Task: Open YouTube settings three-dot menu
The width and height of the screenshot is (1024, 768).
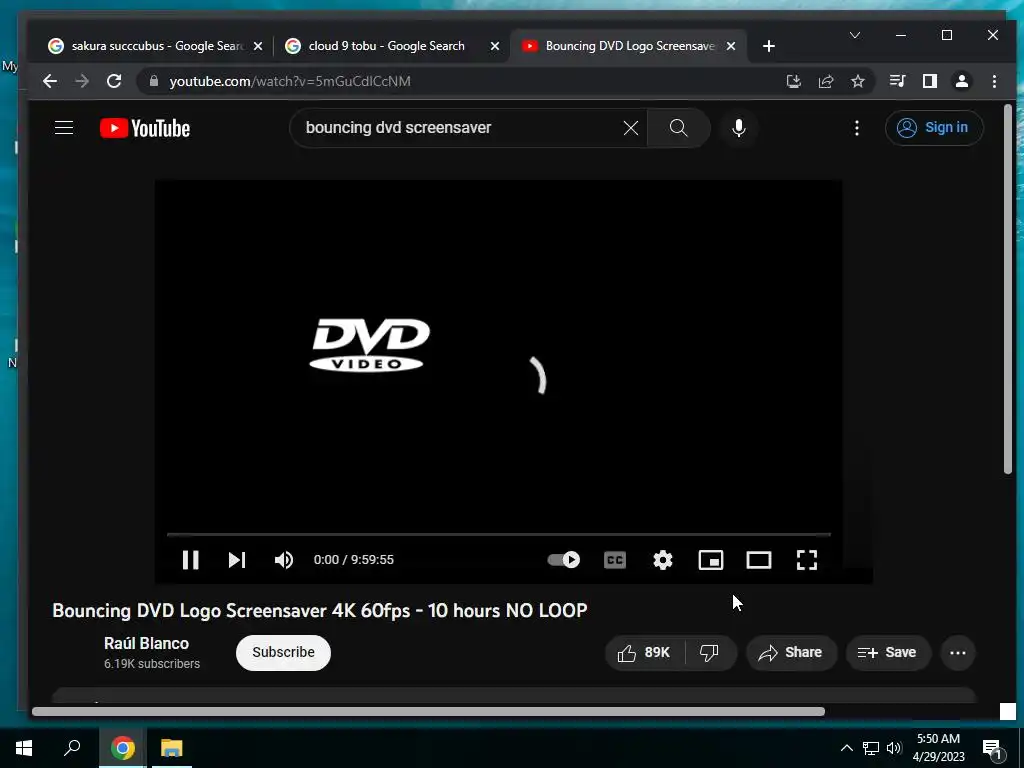Action: click(857, 127)
